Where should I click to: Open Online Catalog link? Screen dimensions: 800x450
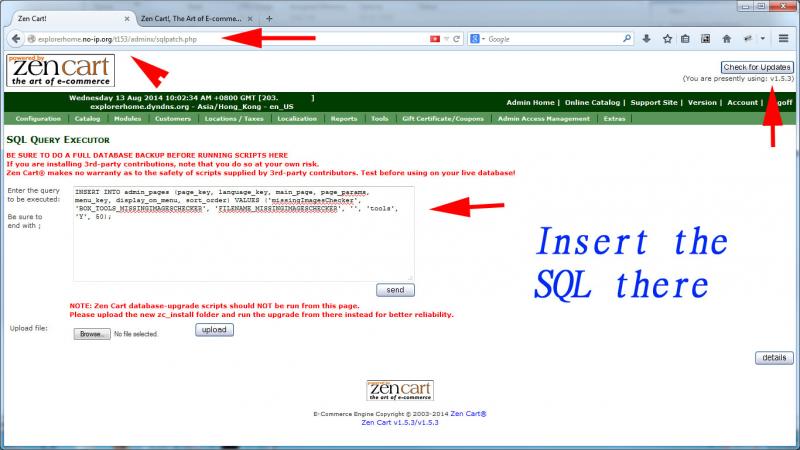tap(592, 103)
